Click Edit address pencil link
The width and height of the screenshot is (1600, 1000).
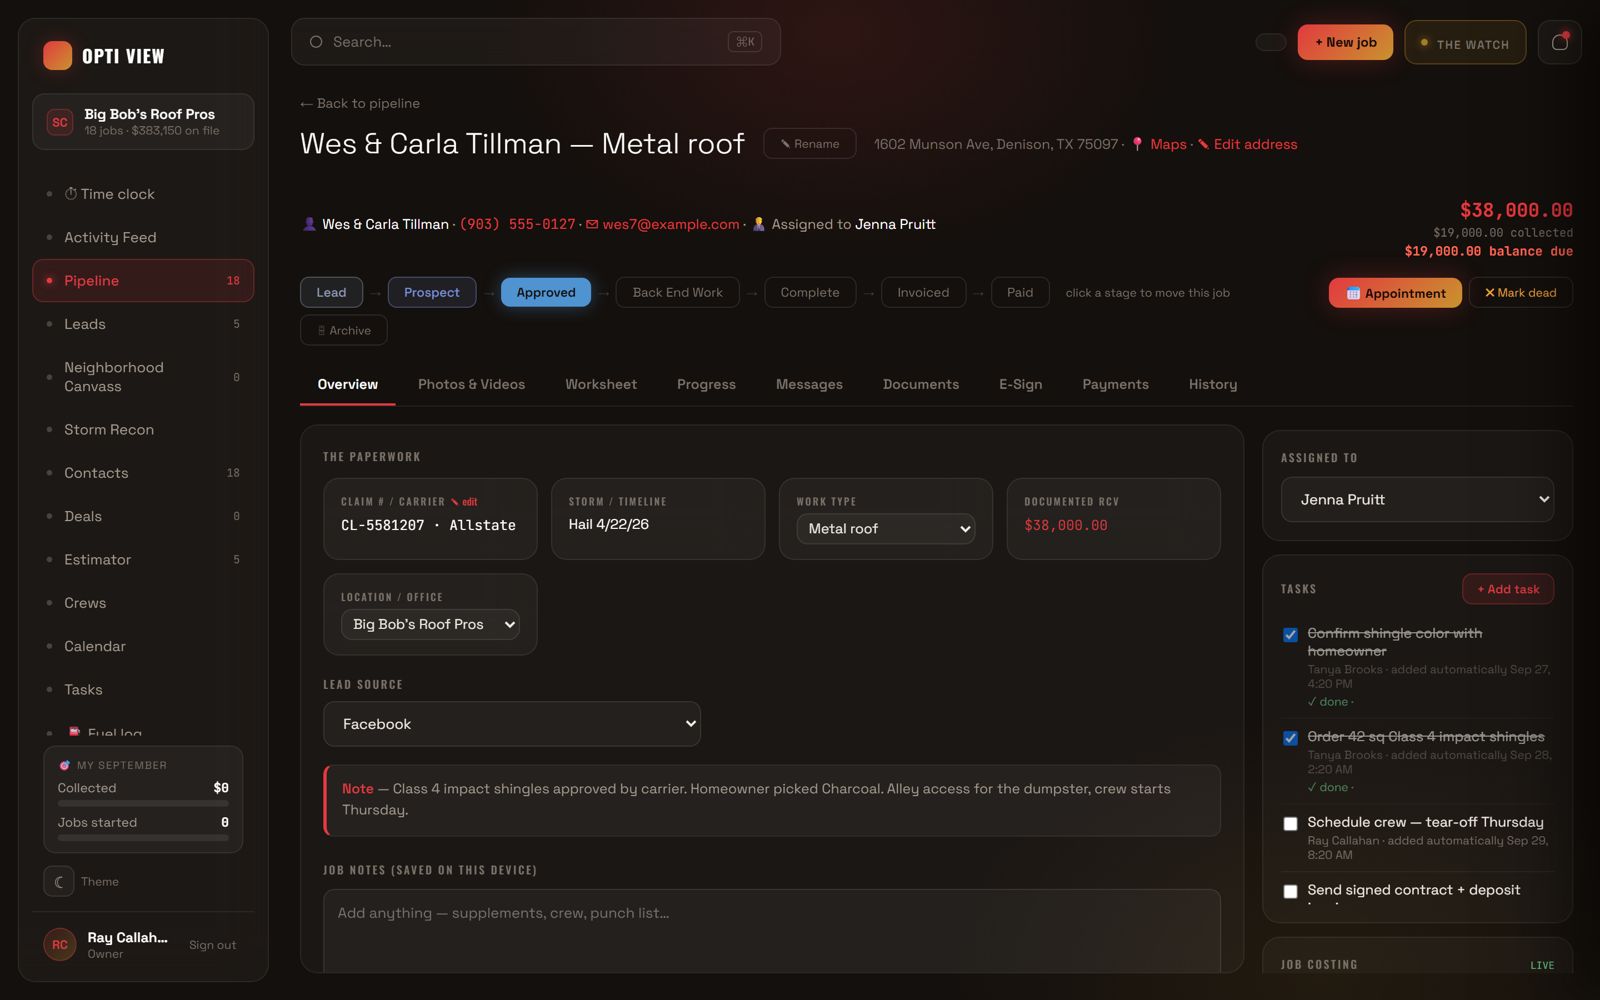[x=1247, y=144]
